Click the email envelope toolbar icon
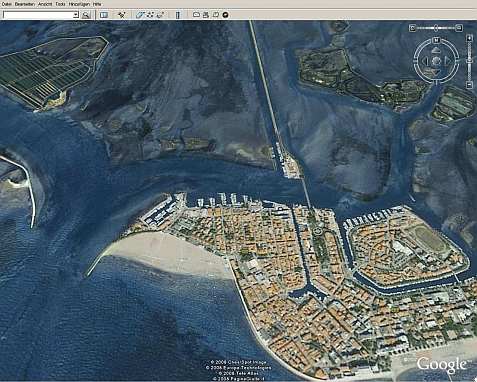Viewport: 477px width, 382px height. [x=196, y=15]
